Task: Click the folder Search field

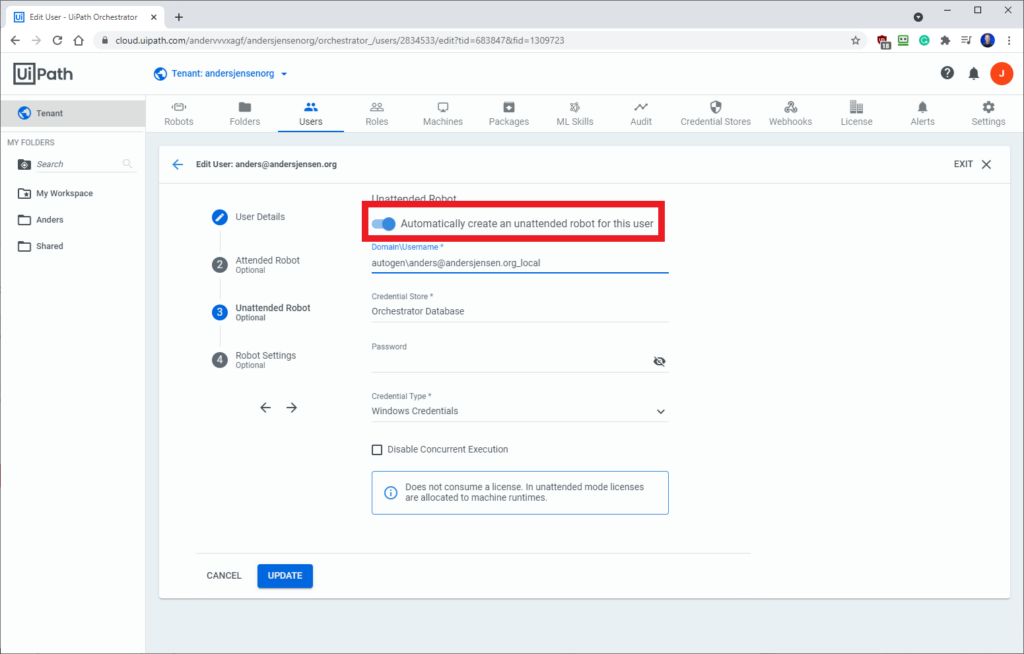Action: [x=77, y=164]
